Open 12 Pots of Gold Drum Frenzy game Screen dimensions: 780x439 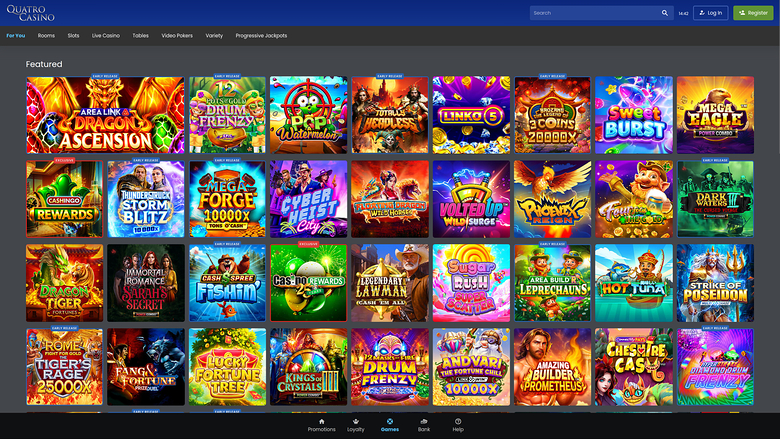click(227, 115)
